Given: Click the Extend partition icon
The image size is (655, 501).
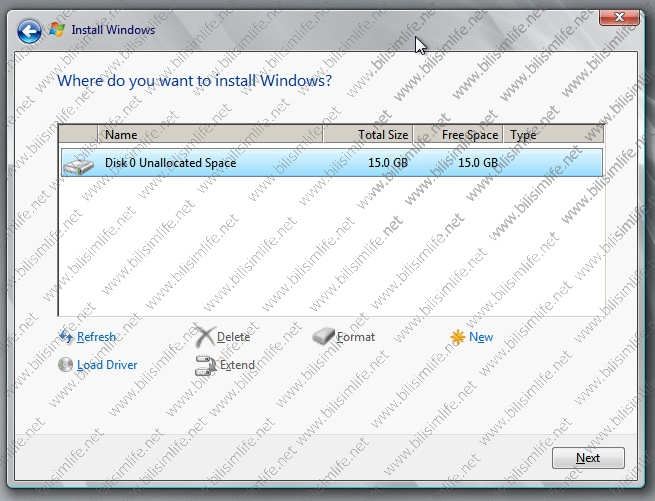Looking at the screenshot, I should (x=205, y=366).
